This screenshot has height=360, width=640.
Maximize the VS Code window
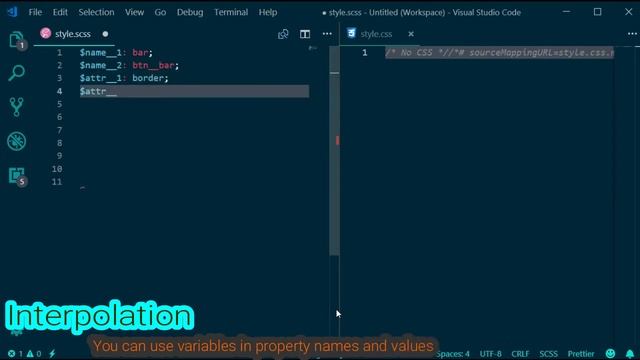598,12
